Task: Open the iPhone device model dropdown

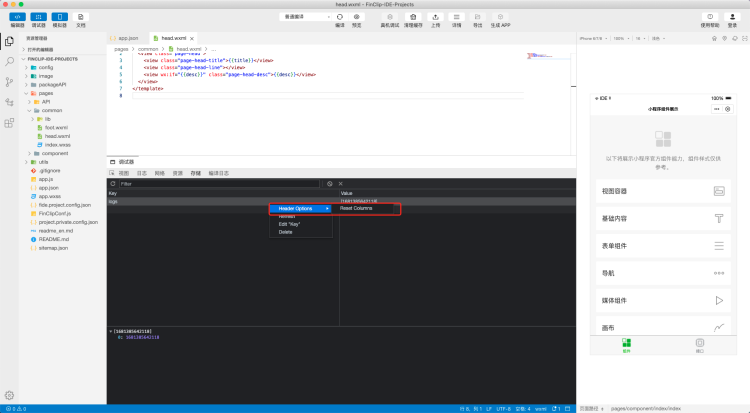Action: (x=594, y=38)
